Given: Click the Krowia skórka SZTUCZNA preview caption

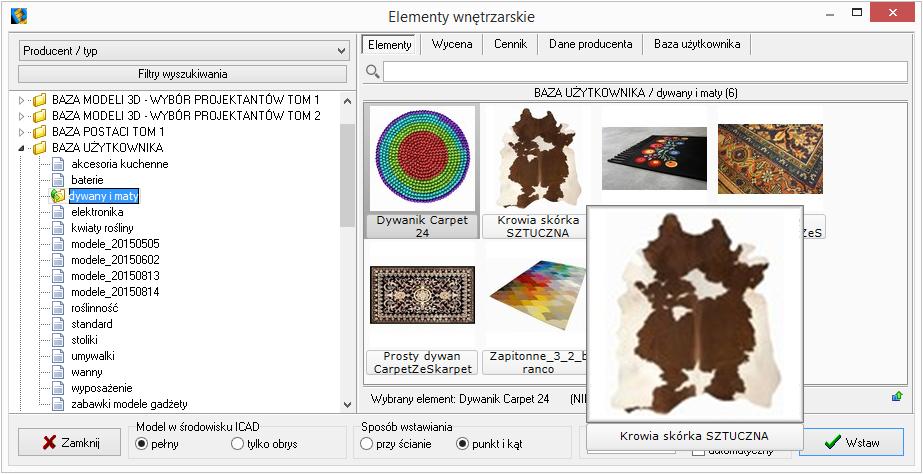Looking at the screenshot, I should (x=695, y=436).
